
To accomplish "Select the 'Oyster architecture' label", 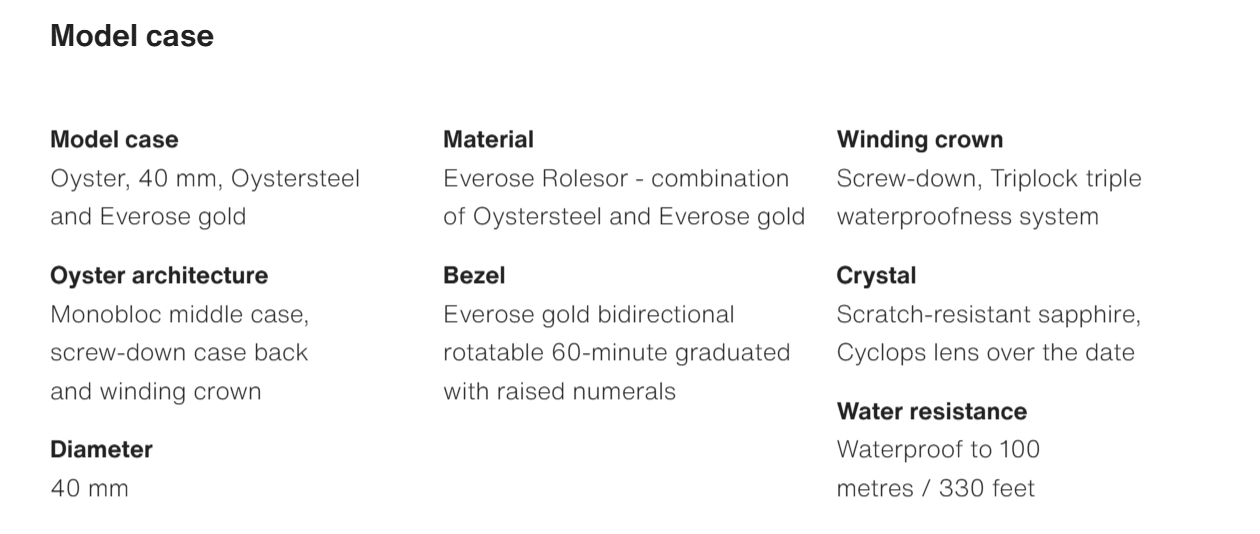I will [159, 275].
